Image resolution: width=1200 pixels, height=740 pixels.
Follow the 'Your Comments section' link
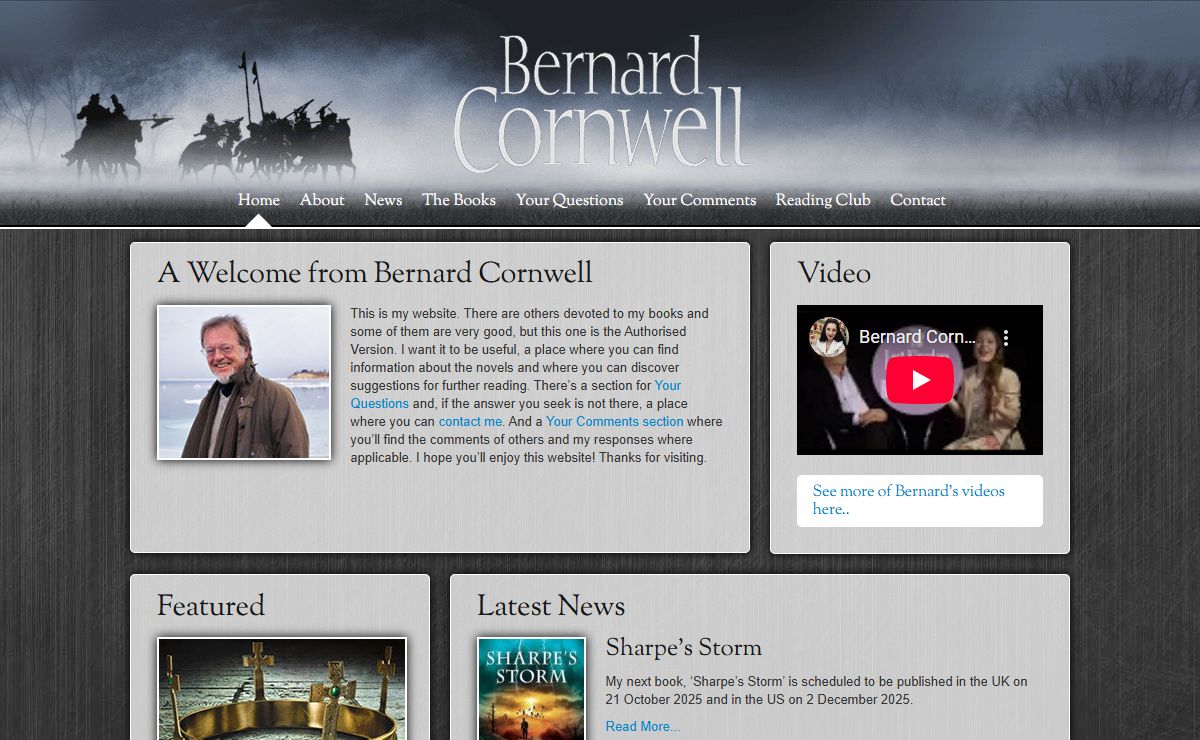pos(614,422)
